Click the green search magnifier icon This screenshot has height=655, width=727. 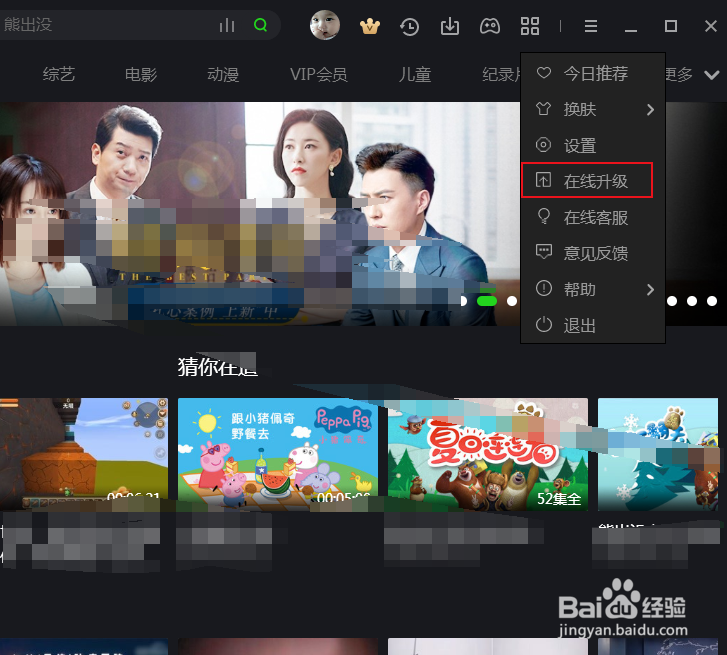(x=261, y=25)
